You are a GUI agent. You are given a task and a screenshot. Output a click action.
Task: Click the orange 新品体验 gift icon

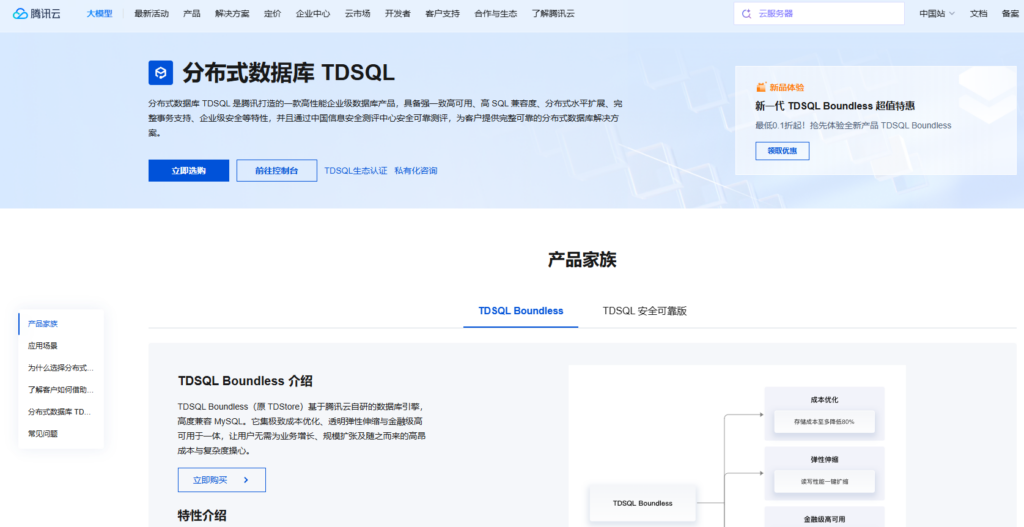pos(761,87)
